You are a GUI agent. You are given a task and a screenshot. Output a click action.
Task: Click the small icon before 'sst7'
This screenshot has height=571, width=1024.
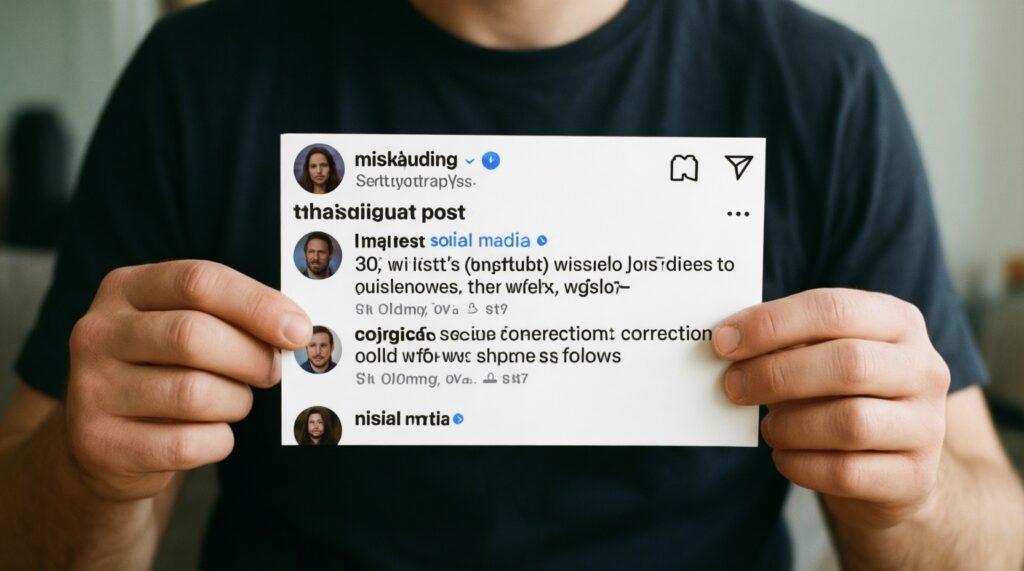pos(490,378)
